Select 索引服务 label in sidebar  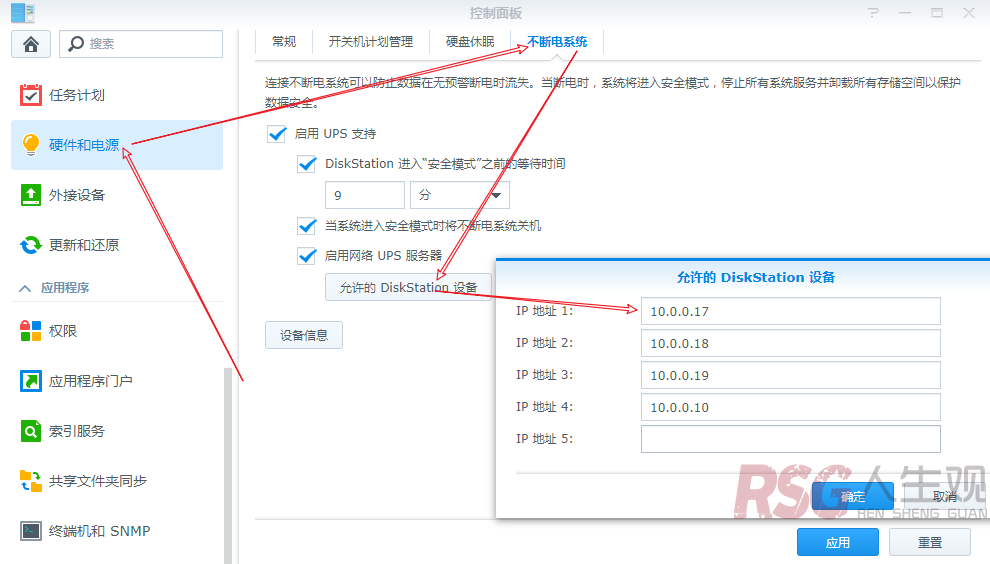[77, 431]
